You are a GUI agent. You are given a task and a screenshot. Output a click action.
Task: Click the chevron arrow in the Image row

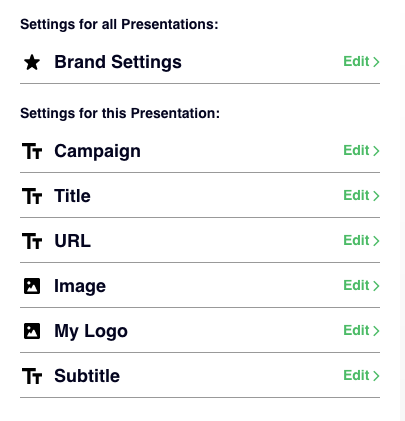376,286
